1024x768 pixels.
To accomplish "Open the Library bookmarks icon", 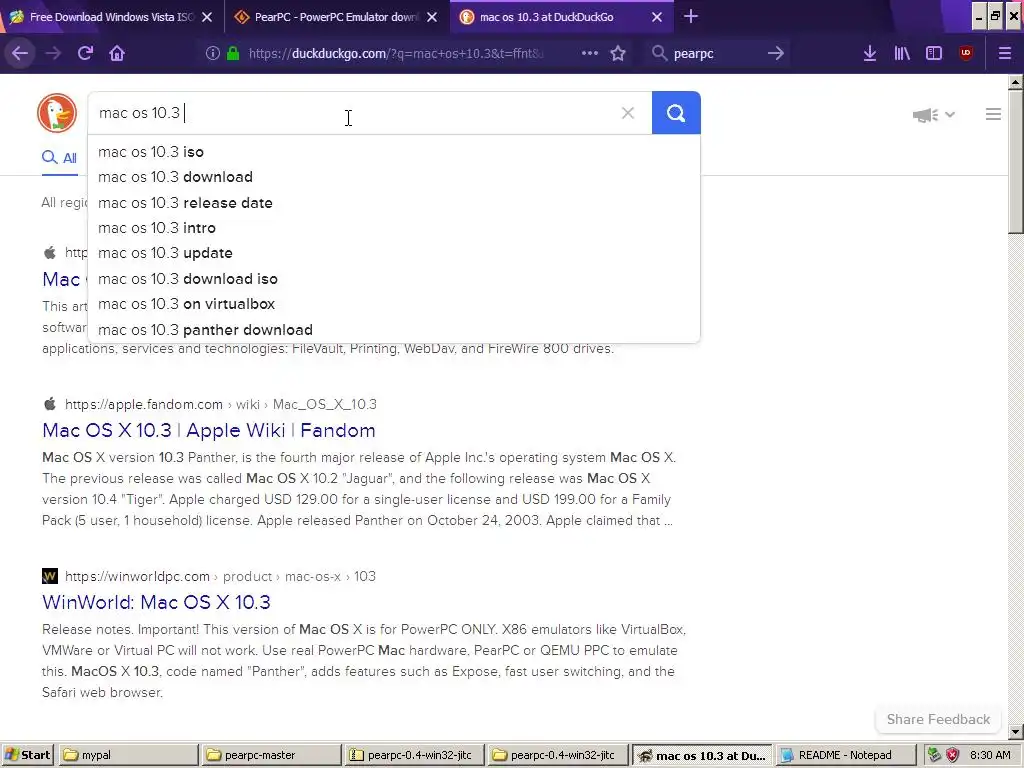I will coord(902,54).
